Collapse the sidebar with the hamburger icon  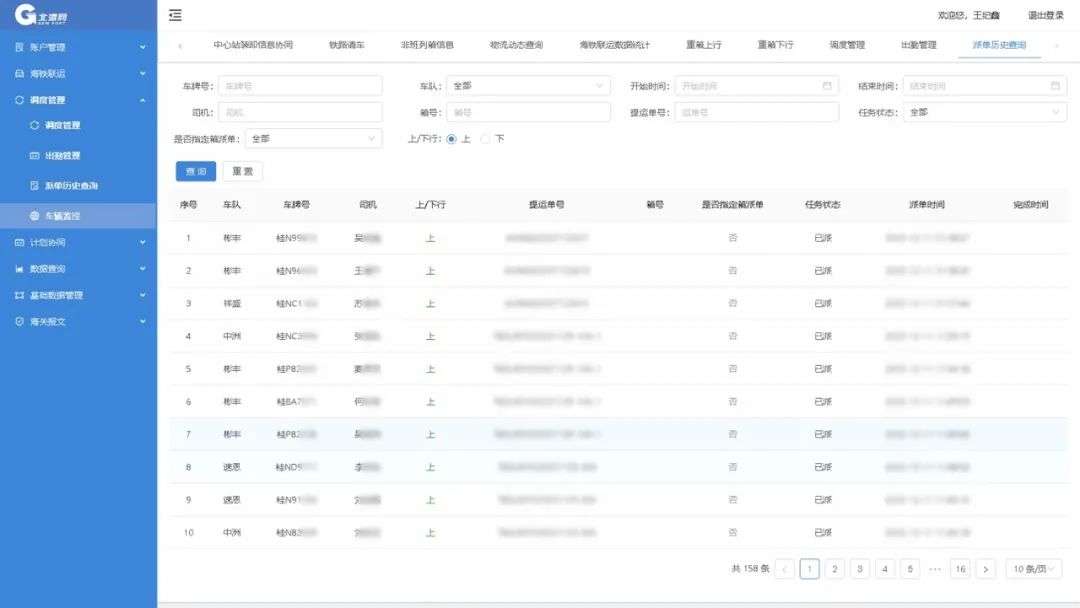pos(175,15)
